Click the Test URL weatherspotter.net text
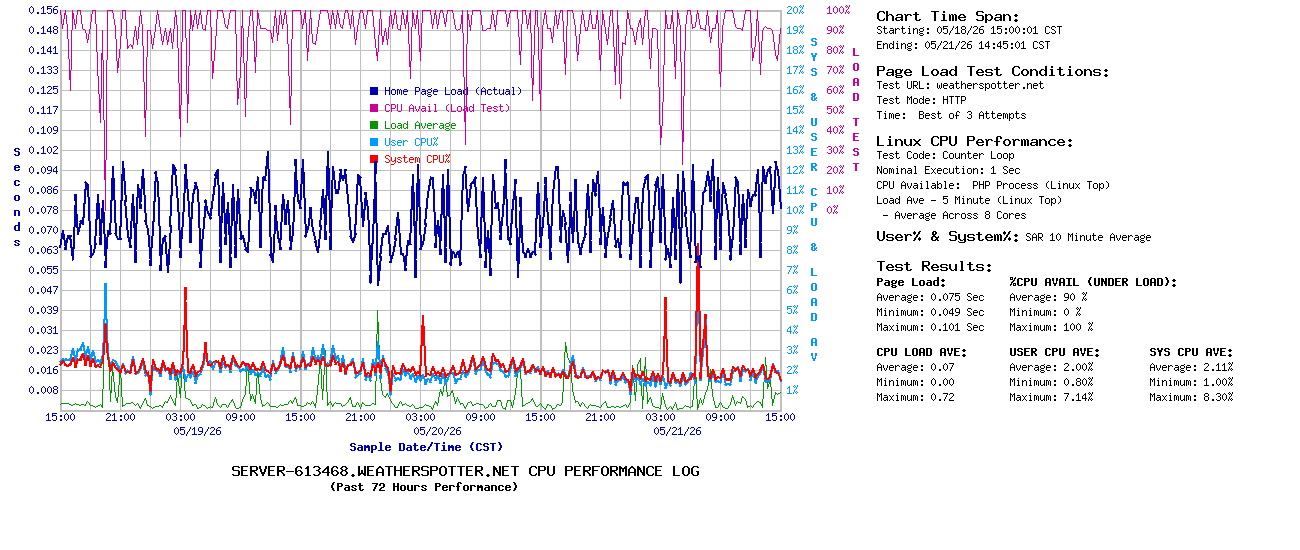The image size is (1300, 550). [x=960, y=85]
